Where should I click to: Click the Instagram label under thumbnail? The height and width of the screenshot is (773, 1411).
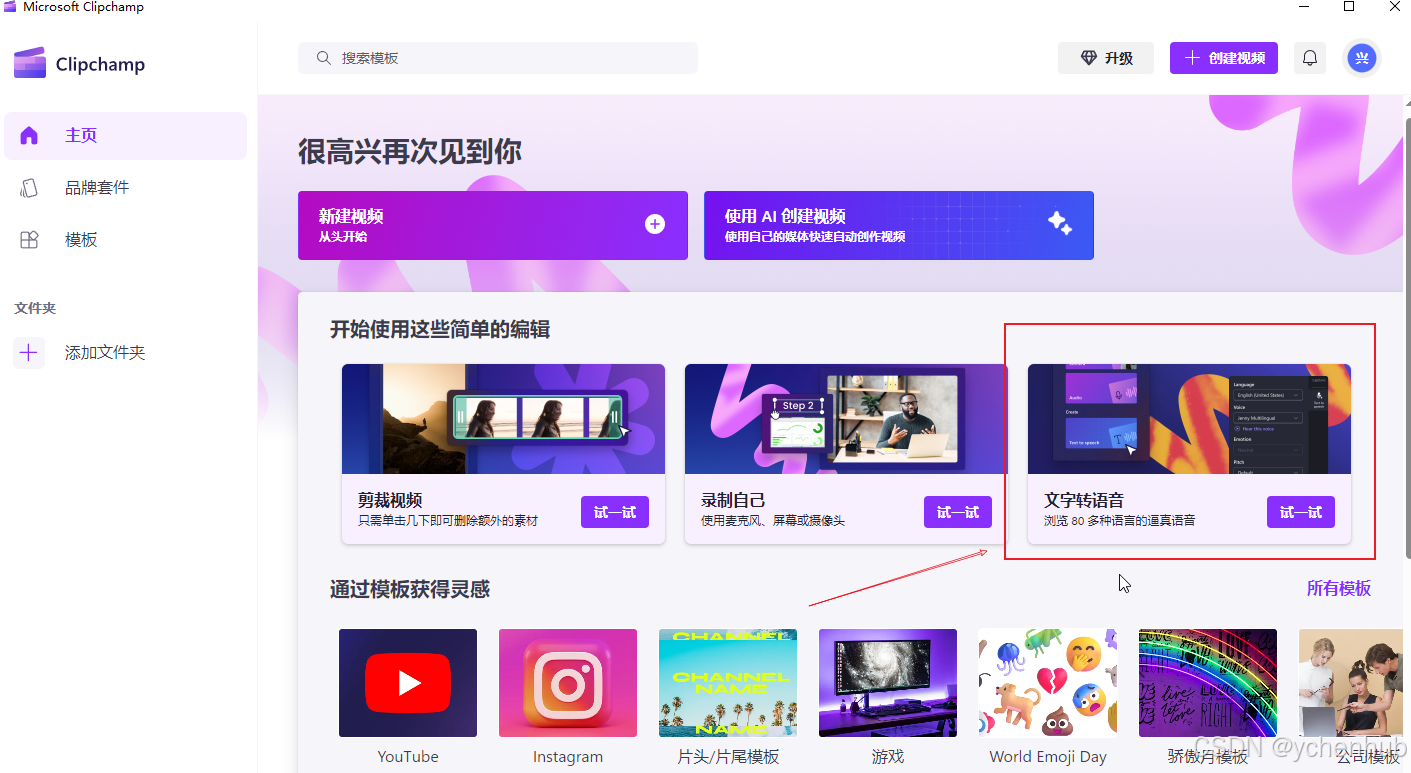pos(568,756)
